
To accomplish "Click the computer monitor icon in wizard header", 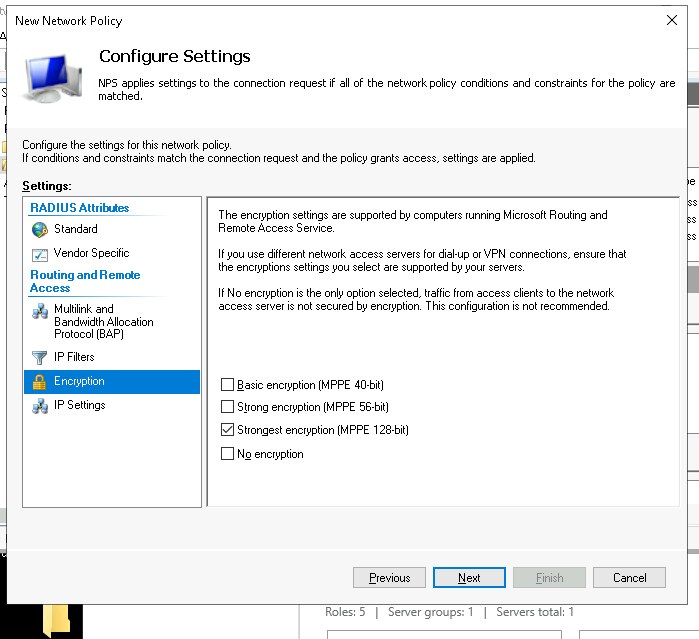I will pos(54,79).
